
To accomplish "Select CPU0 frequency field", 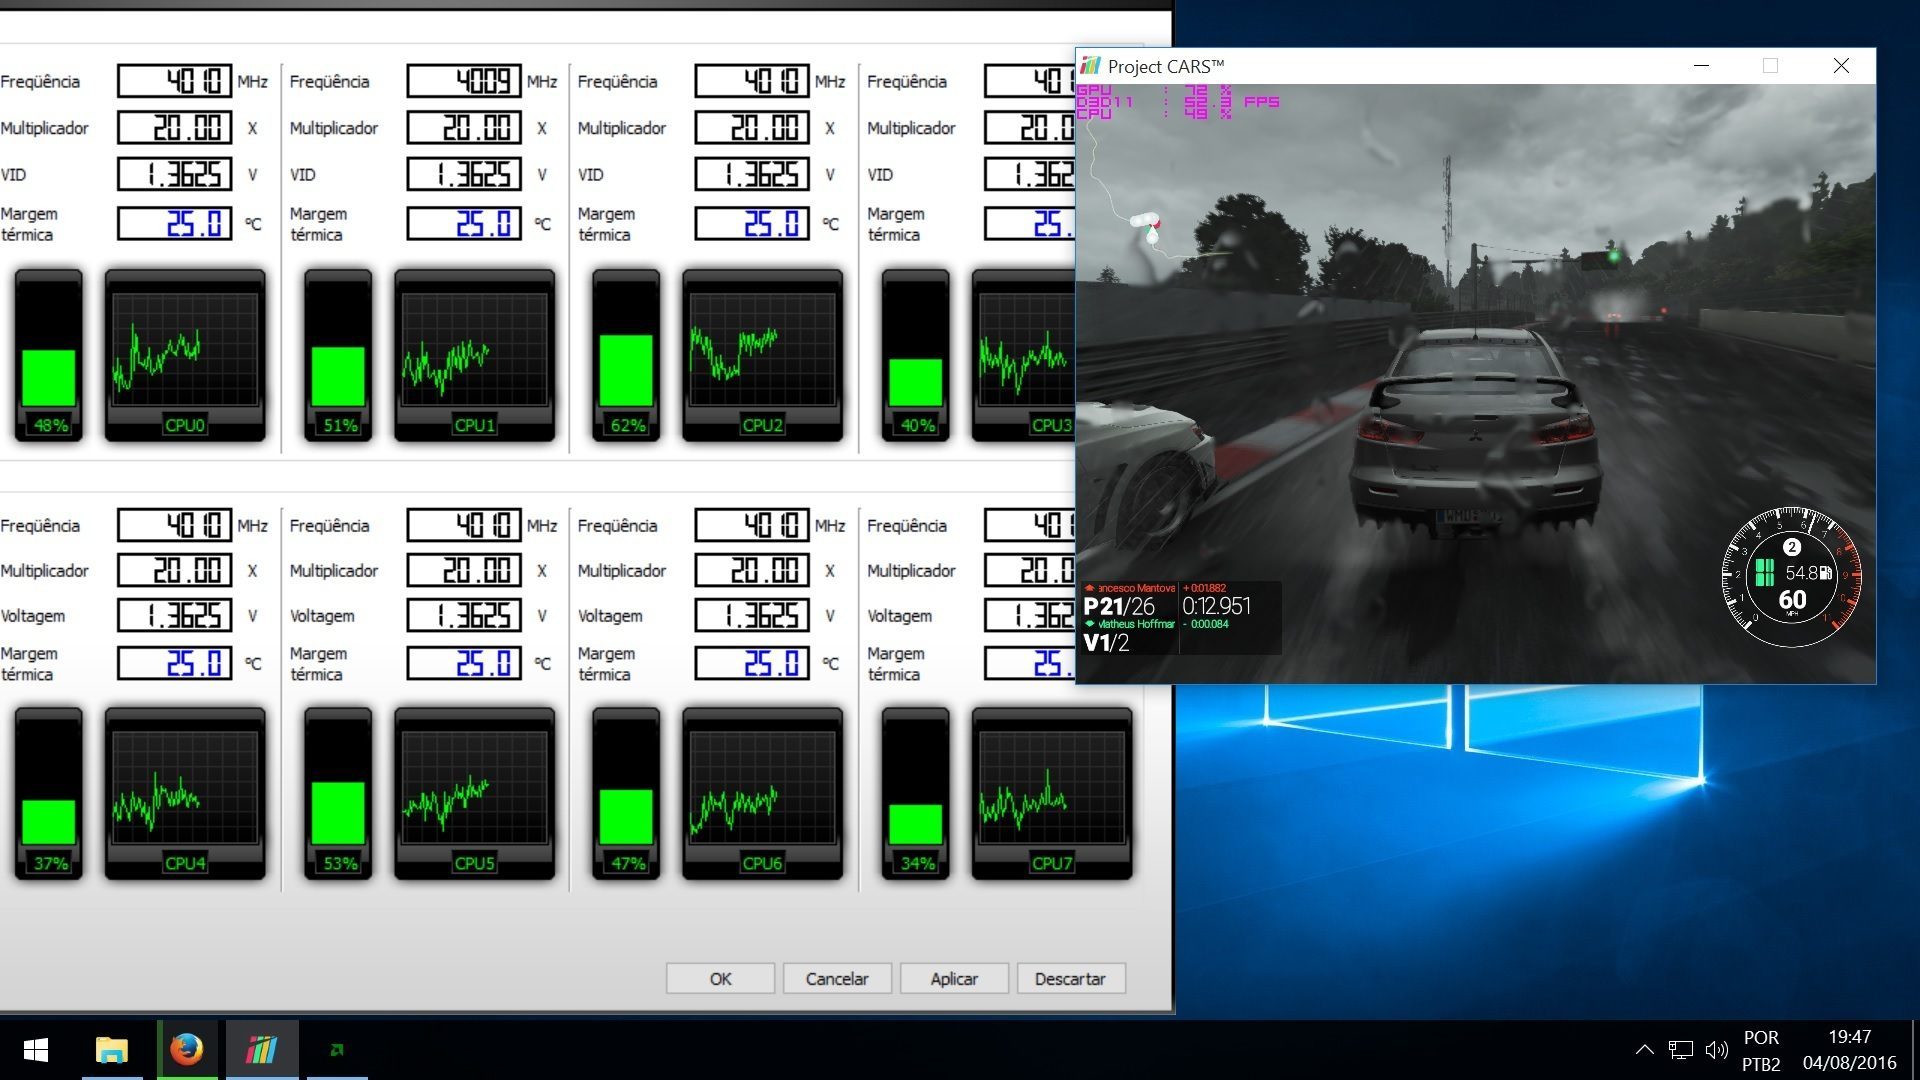I will tap(175, 81).
